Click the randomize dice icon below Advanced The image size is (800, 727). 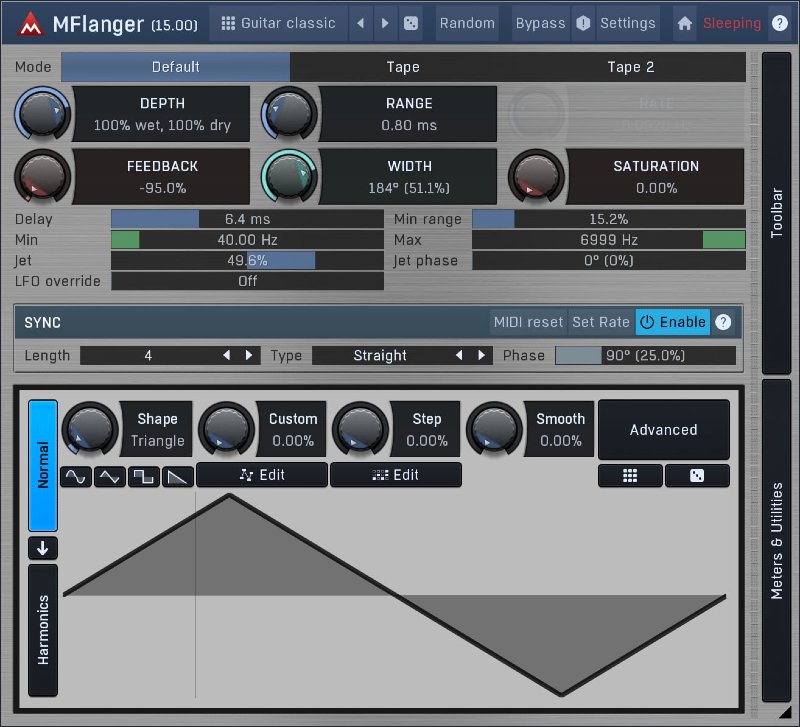click(697, 476)
